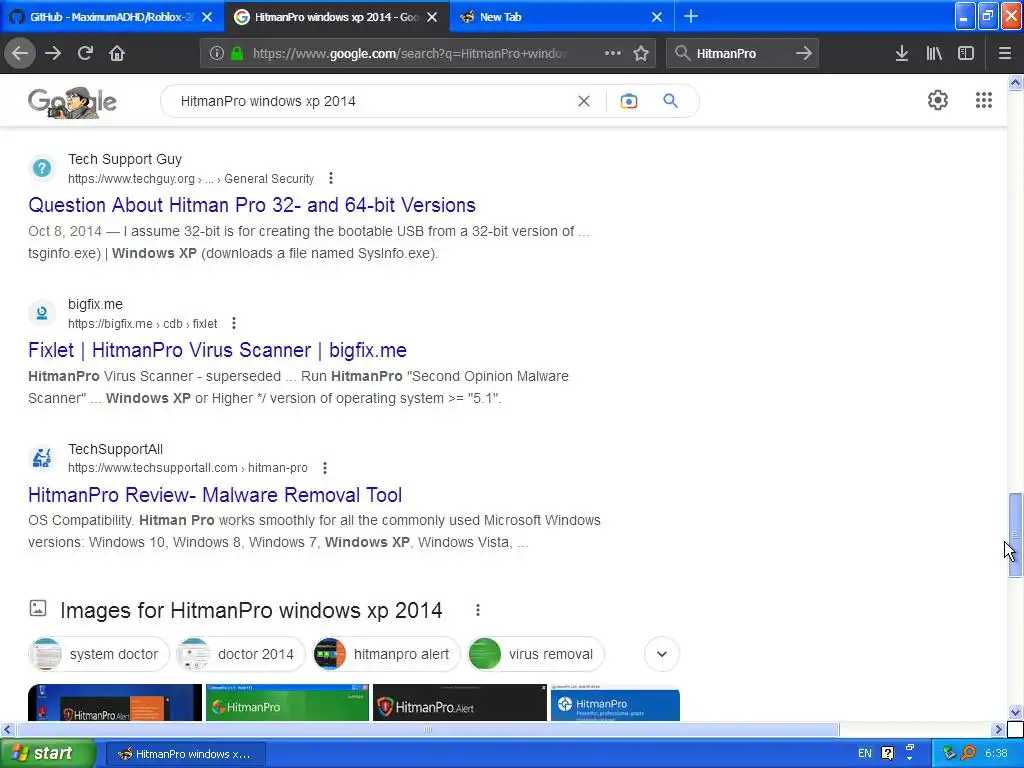Viewport: 1024px width, 768px height.
Task: Close the GitHub tab
Action: tap(207, 17)
